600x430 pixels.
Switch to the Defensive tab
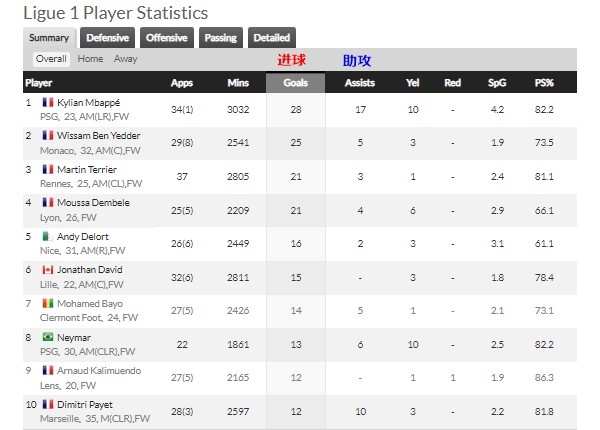pyautogui.click(x=108, y=37)
